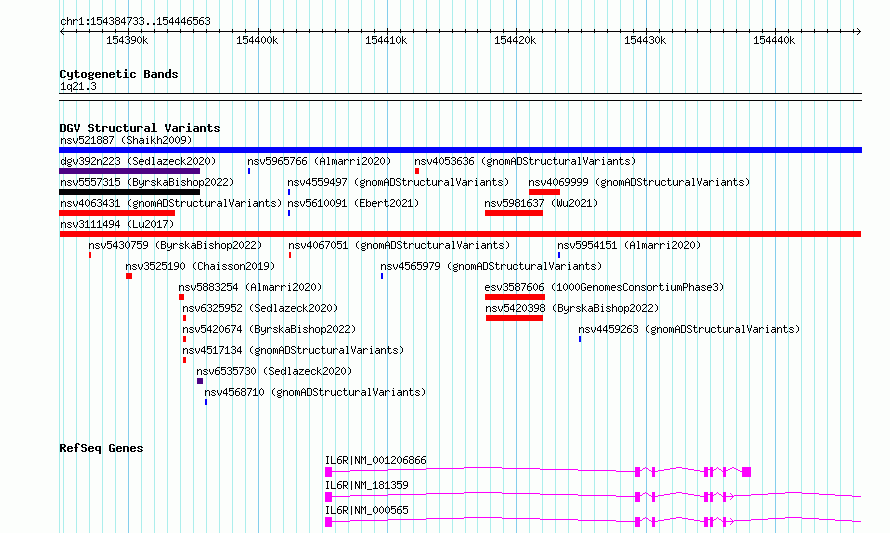Click the Cytogenetic Bands track title
Viewport: 890px width, 533px height.
click(119, 74)
